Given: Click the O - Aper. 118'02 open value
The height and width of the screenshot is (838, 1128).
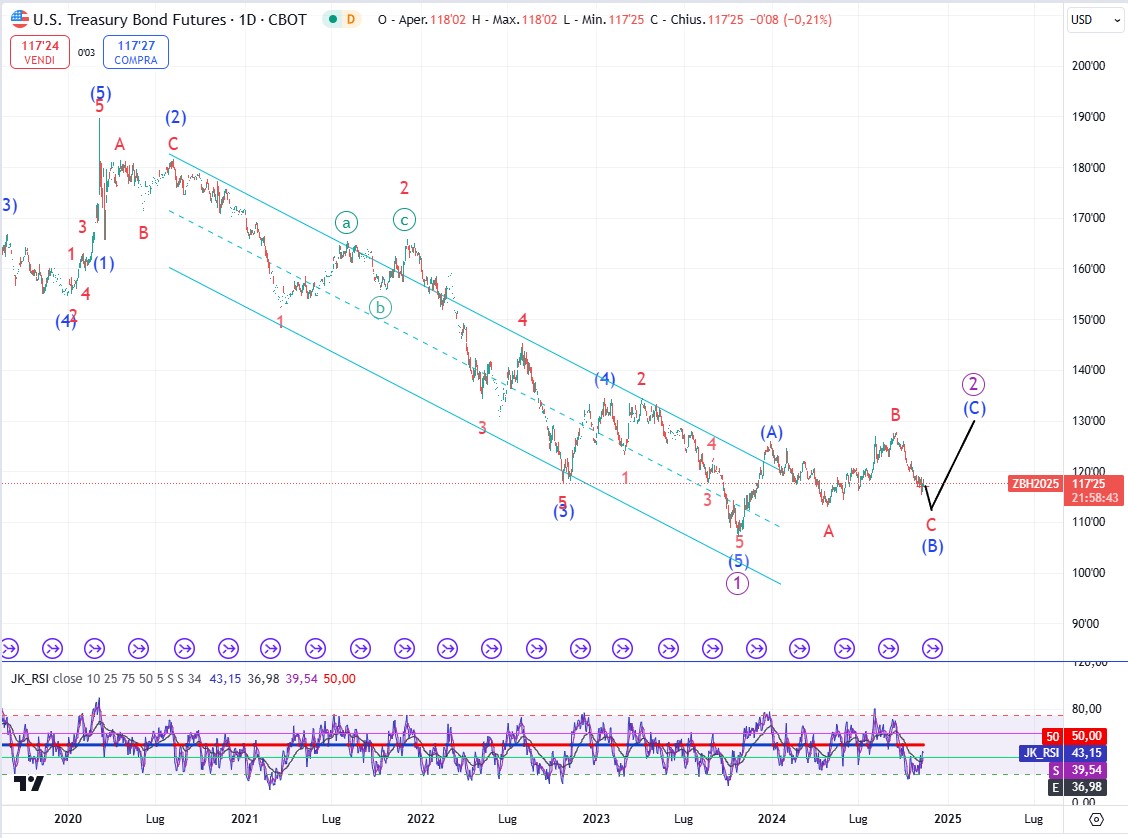Looking at the screenshot, I should [x=422, y=20].
